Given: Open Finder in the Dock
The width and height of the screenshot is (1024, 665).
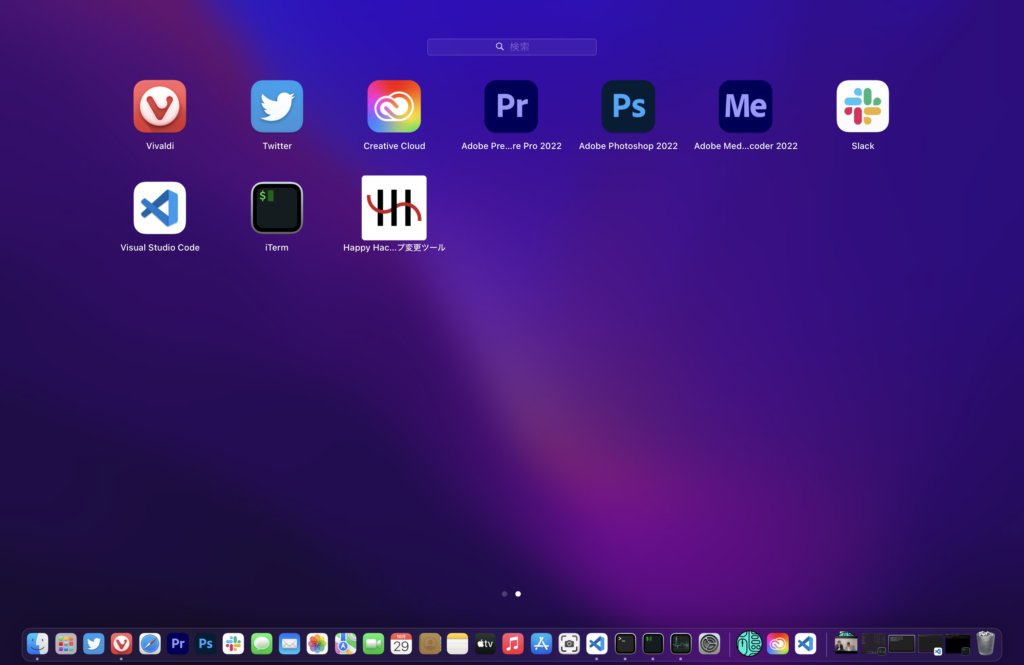Looking at the screenshot, I should (37, 644).
